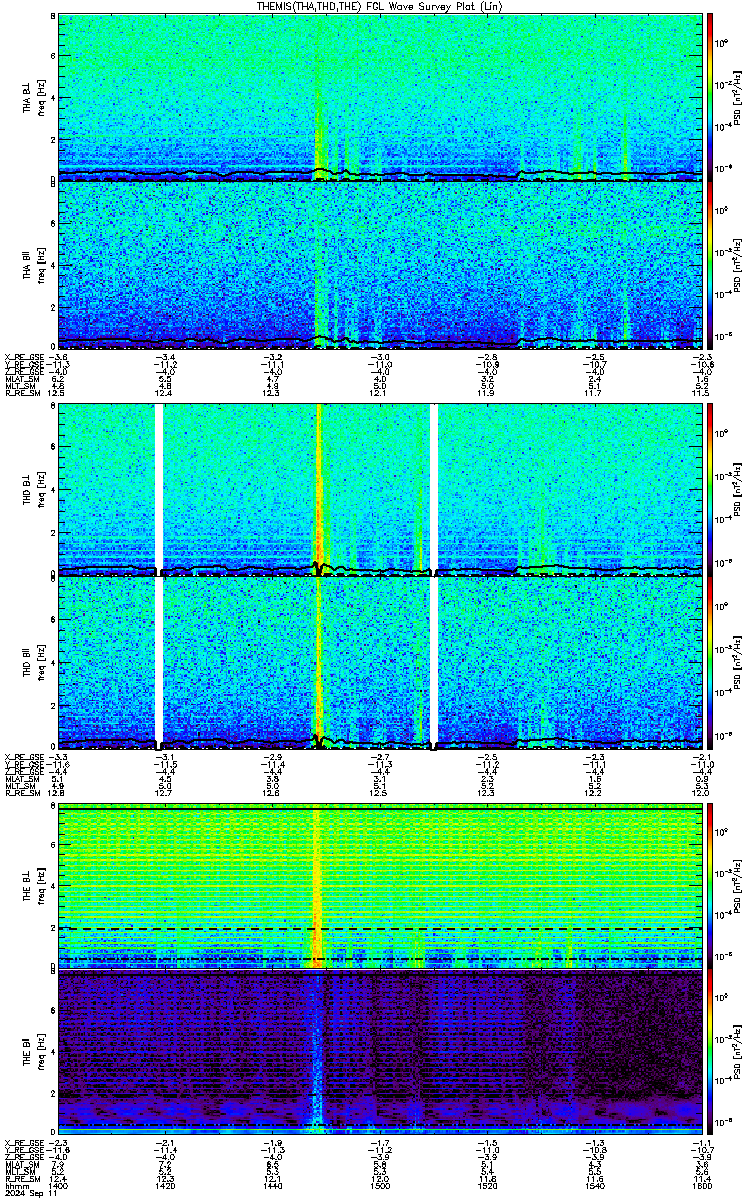This screenshot has height=1200, width=750.
Task: Click the THD B-parallel panel PSD color bar
Action: pos(710,661)
